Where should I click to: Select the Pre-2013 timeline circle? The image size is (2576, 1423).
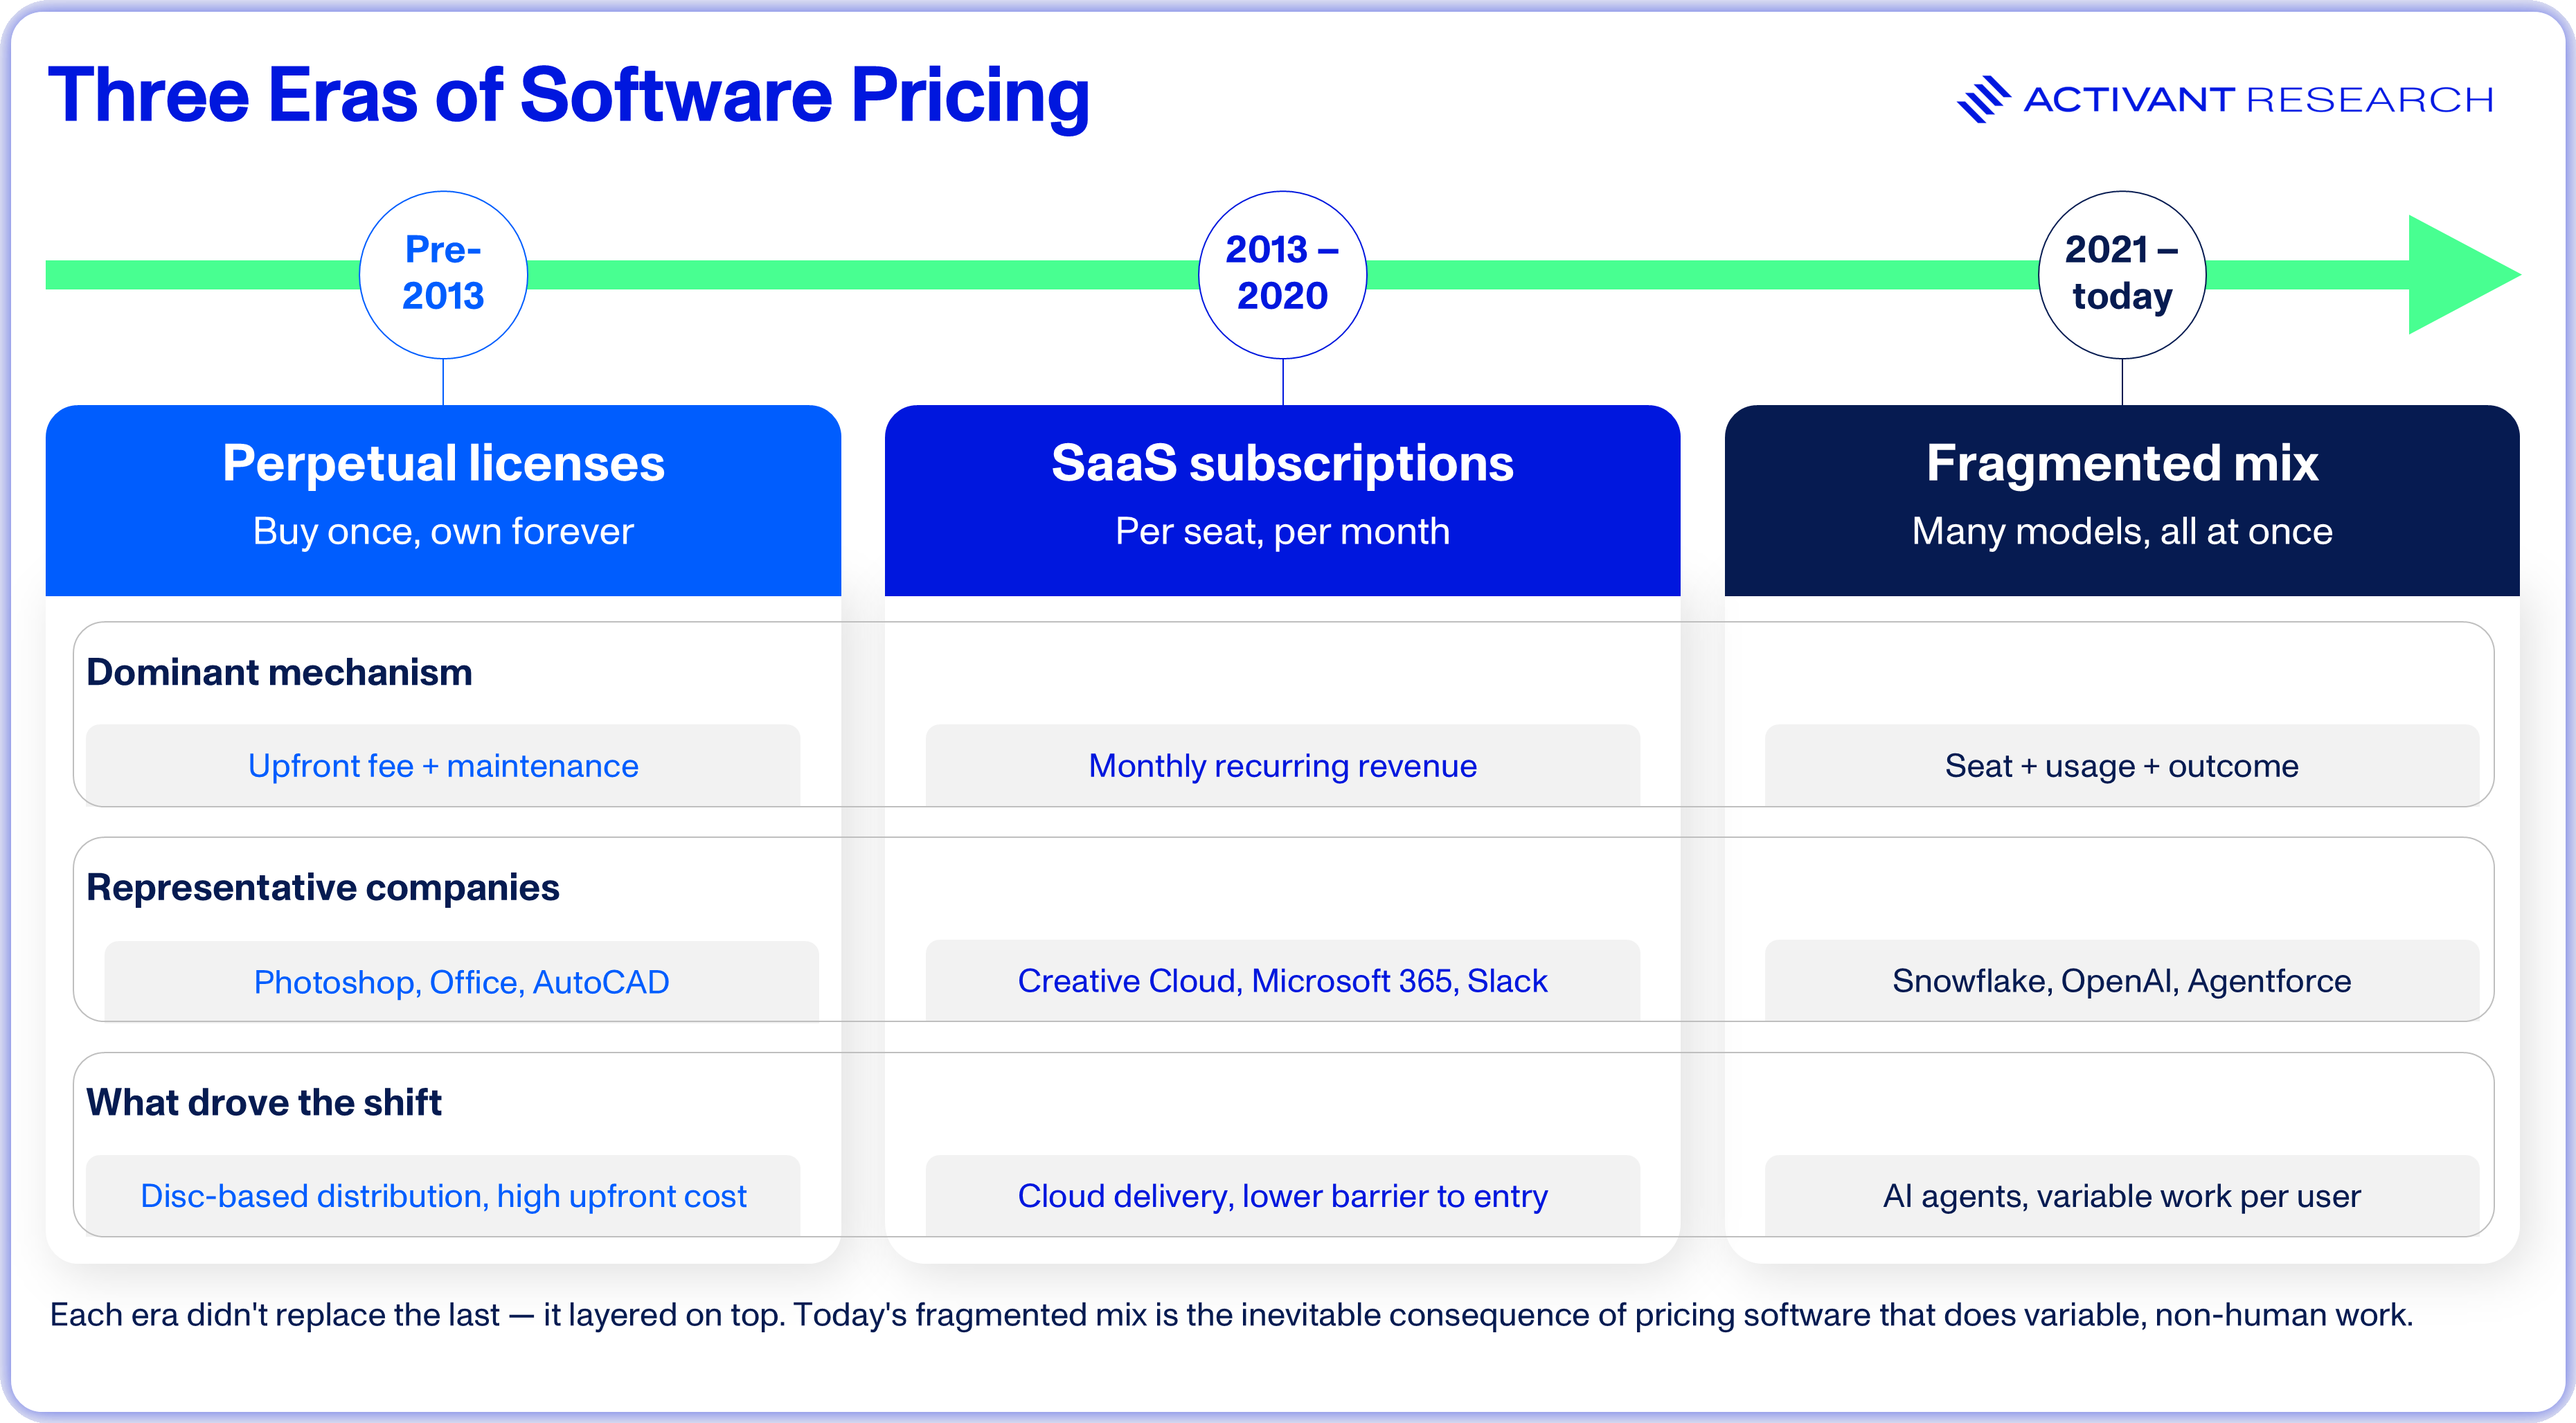point(443,275)
